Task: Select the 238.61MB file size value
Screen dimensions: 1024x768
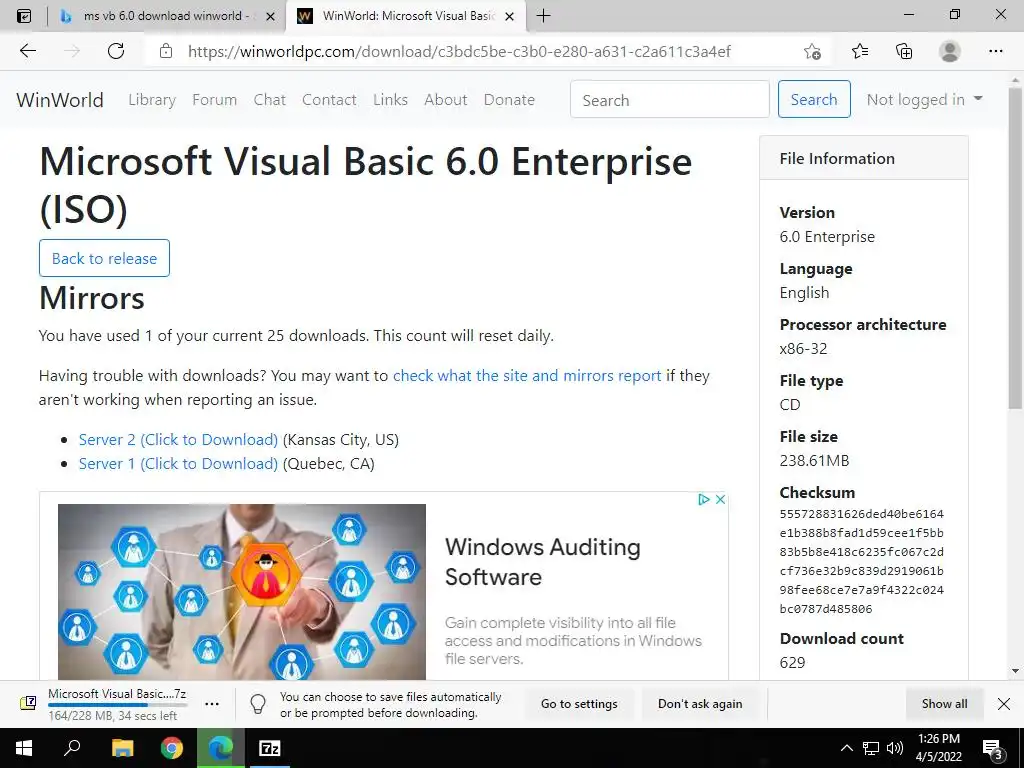Action: pyautogui.click(x=814, y=460)
